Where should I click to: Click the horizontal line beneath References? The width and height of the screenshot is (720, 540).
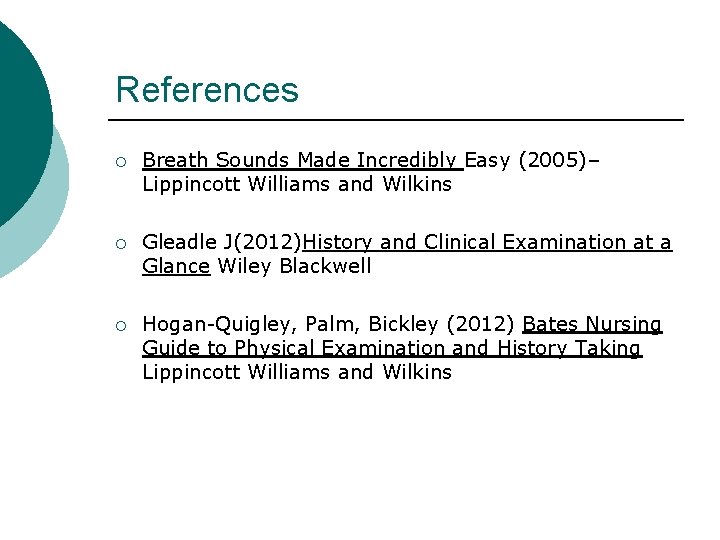[x=400, y=120]
